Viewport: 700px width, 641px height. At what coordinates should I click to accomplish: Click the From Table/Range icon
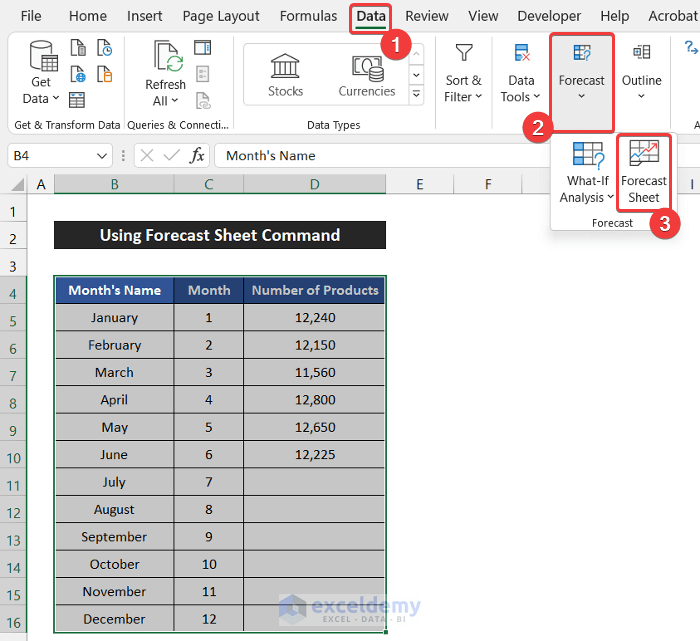click(x=77, y=100)
